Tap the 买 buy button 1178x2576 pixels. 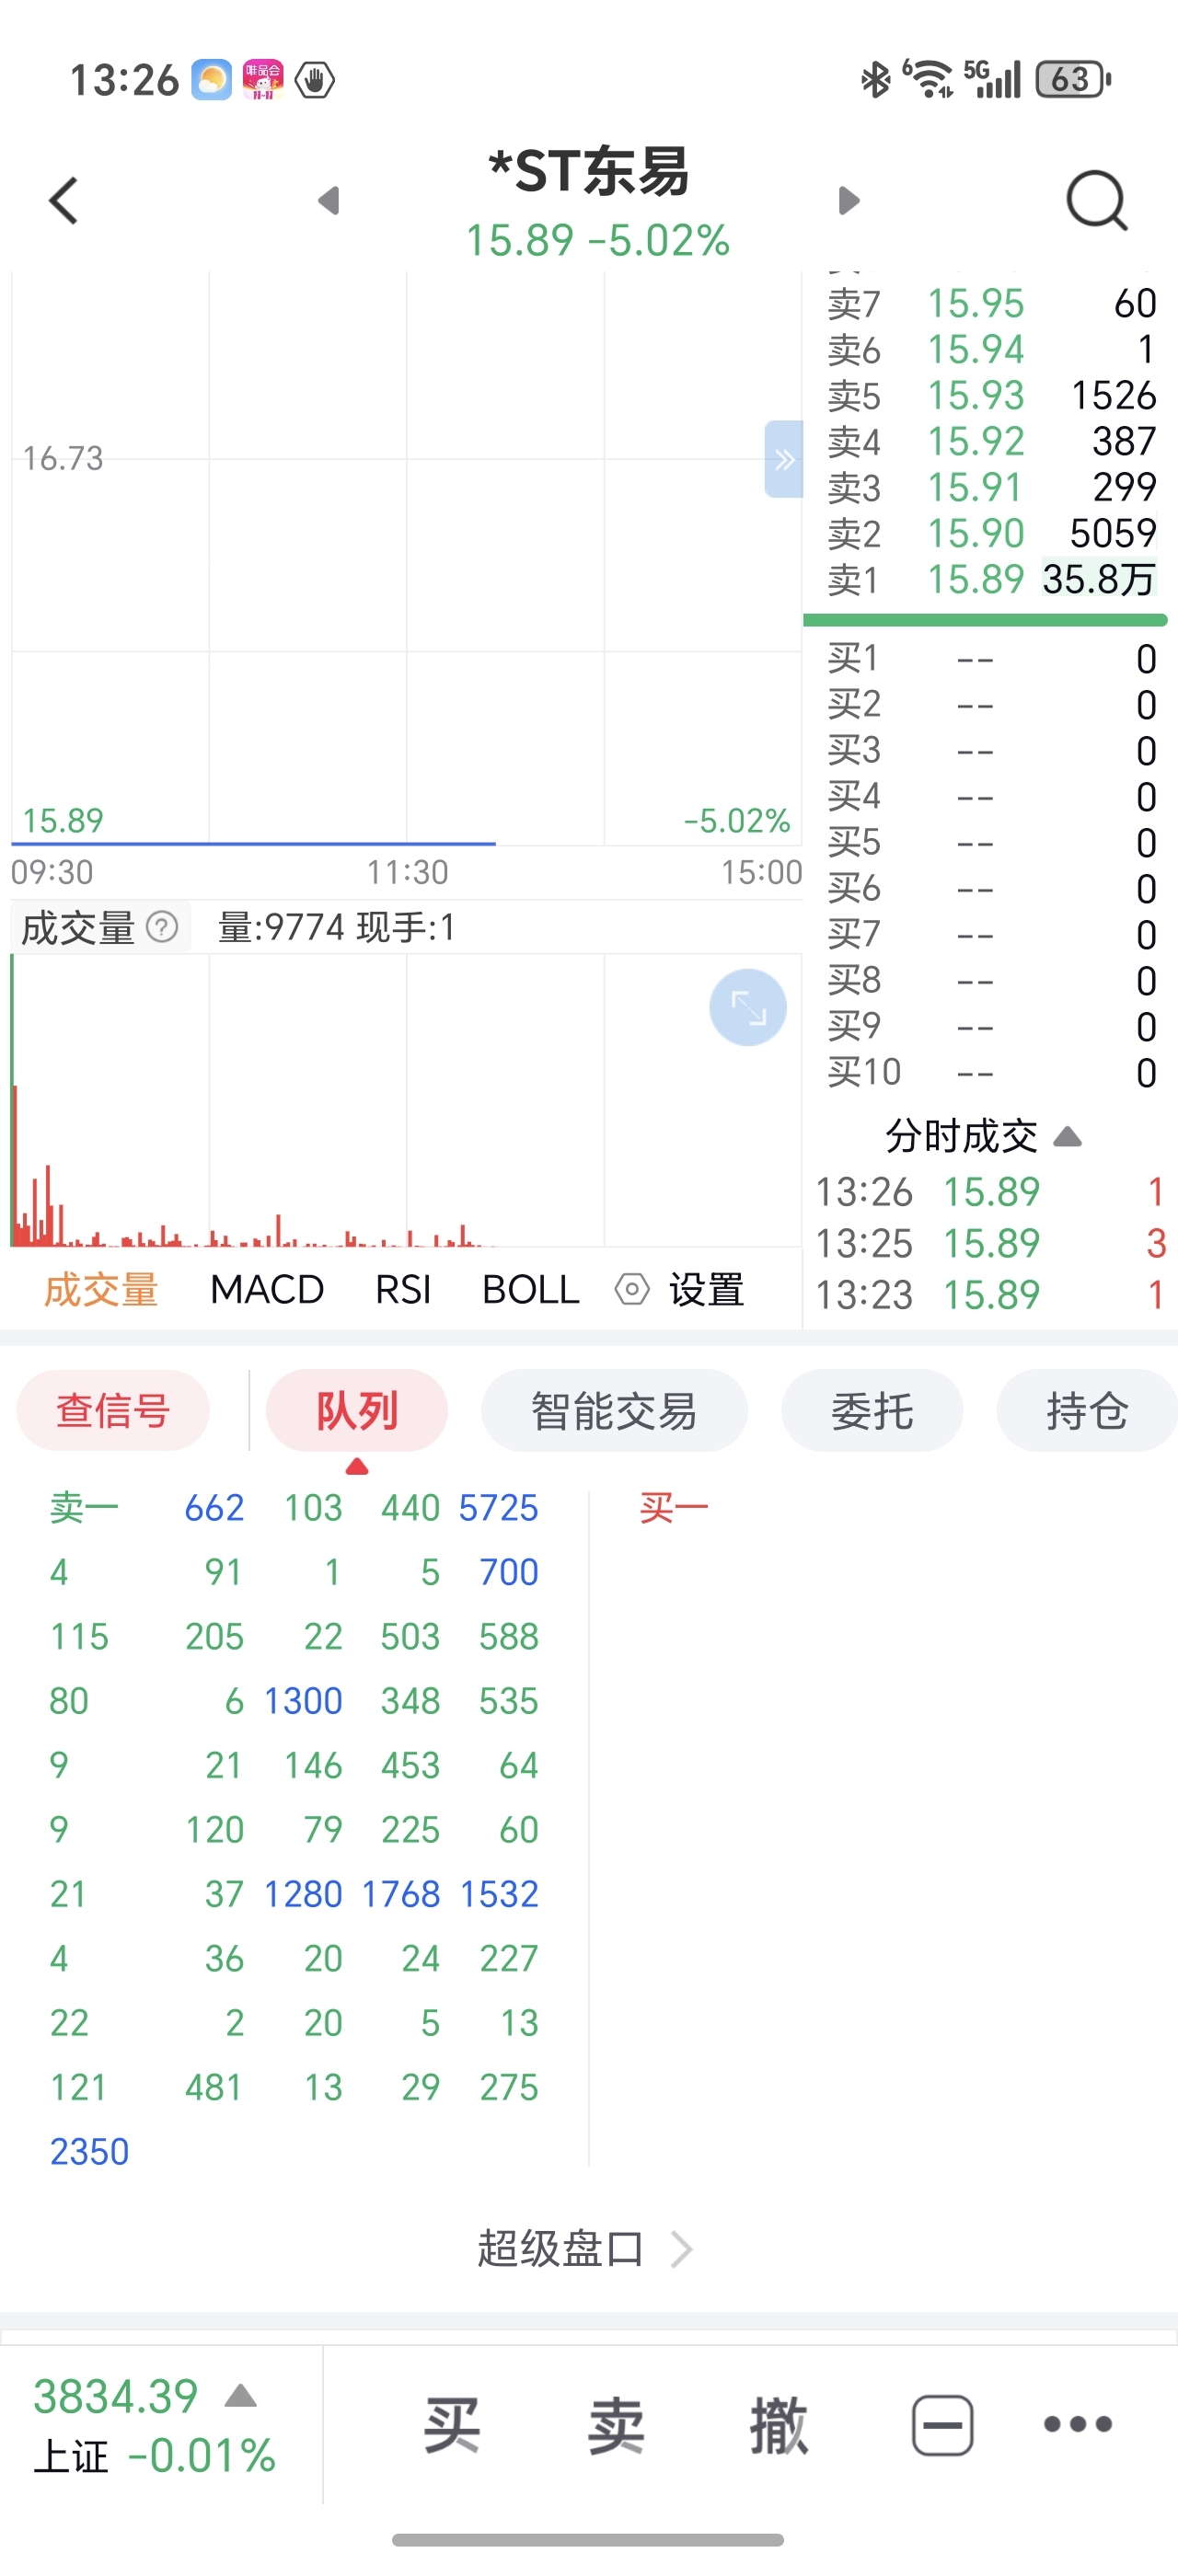point(452,2425)
